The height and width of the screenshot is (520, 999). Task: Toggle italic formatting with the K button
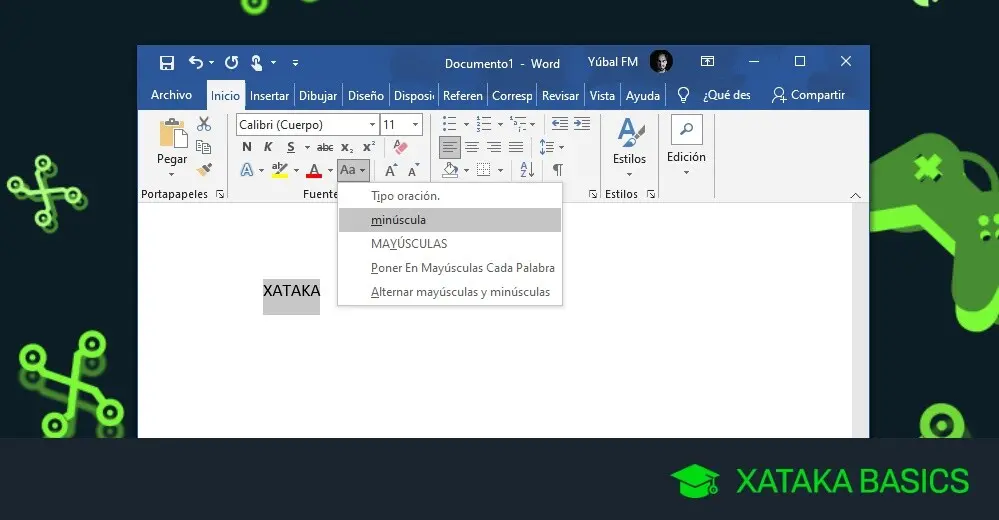click(x=268, y=147)
